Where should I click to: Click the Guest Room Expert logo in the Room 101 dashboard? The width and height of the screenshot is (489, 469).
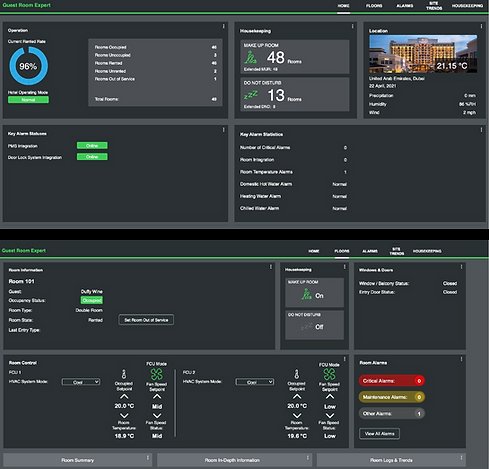[24, 250]
